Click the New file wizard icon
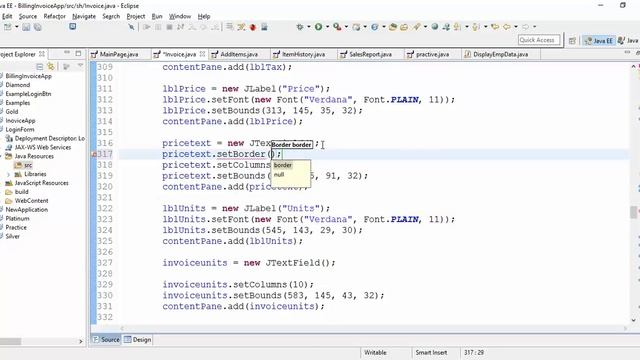The width and height of the screenshot is (640, 360). pos(8,27)
